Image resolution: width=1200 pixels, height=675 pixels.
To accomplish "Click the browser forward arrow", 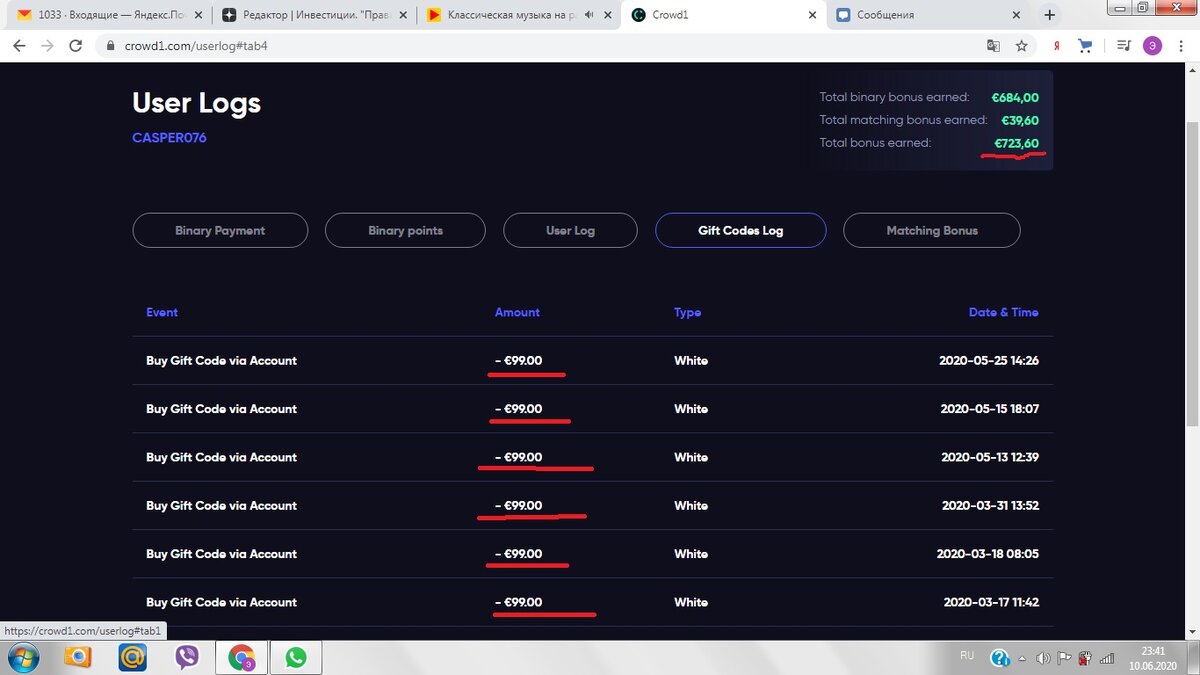I will click(x=46, y=46).
